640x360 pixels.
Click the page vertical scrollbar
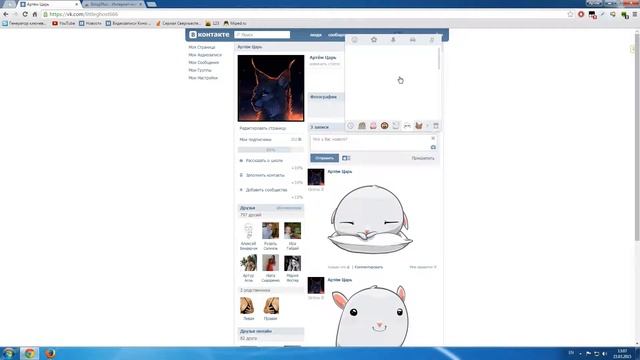(637, 137)
